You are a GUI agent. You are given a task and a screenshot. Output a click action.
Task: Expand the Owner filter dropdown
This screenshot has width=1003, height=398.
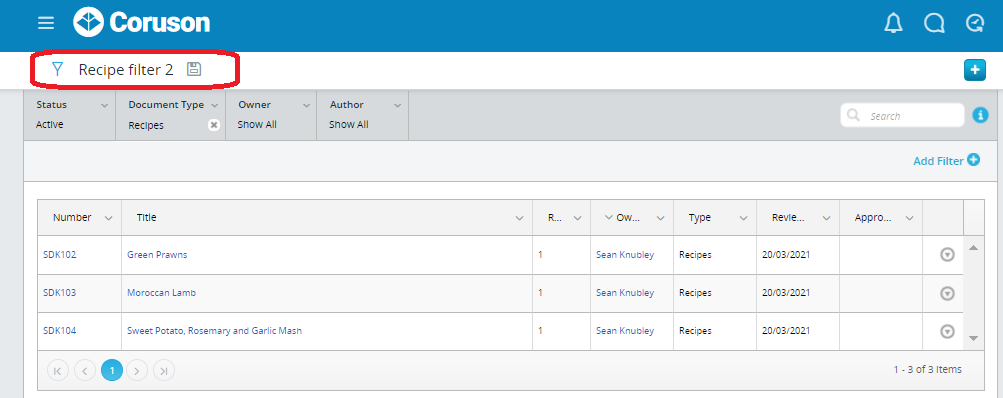click(306, 106)
